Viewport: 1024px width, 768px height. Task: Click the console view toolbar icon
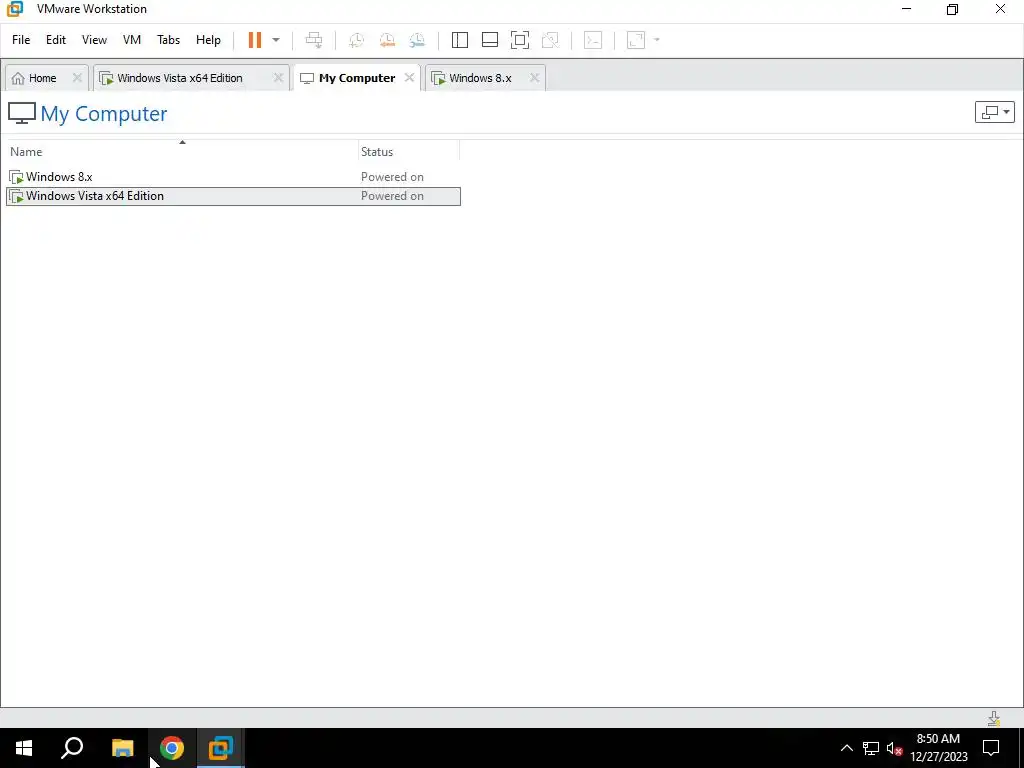coord(592,40)
